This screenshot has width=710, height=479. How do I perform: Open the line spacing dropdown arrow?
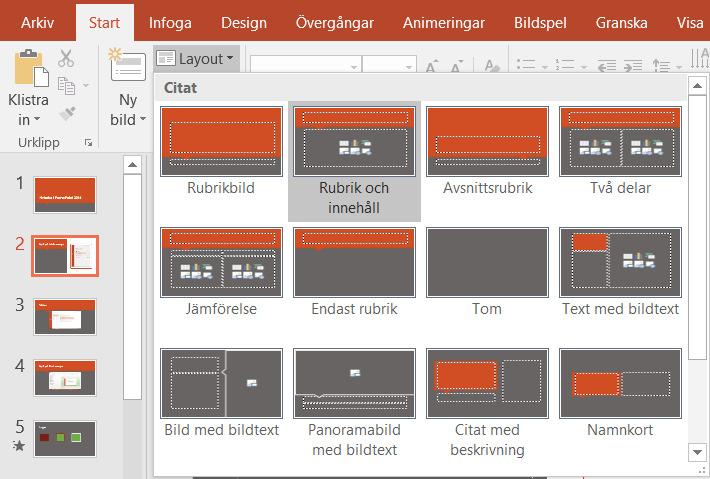(679, 67)
